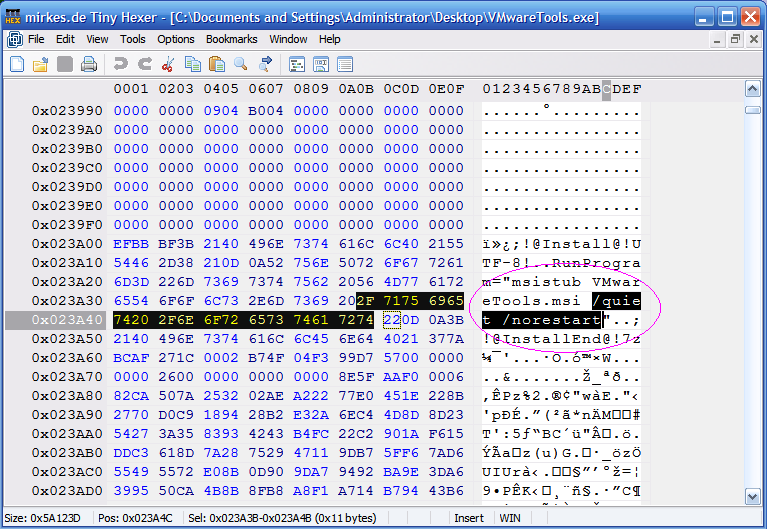Image resolution: width=767 pixels, height=529 pixels.
Task: Expand the Tools menu
Action: click(132, 39)
